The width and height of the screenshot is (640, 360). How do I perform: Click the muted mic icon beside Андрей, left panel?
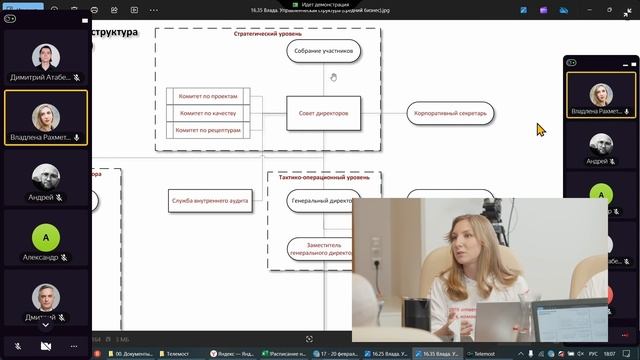59,198
